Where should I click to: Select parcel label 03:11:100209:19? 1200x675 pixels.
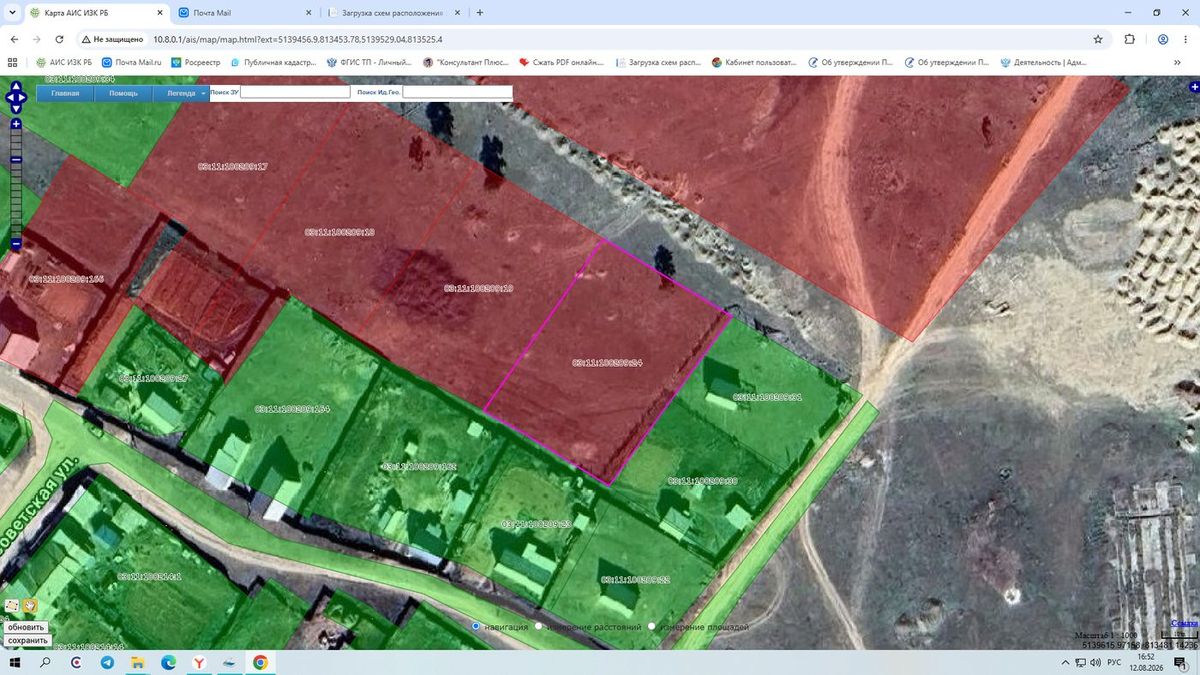[x=478, y=288]
